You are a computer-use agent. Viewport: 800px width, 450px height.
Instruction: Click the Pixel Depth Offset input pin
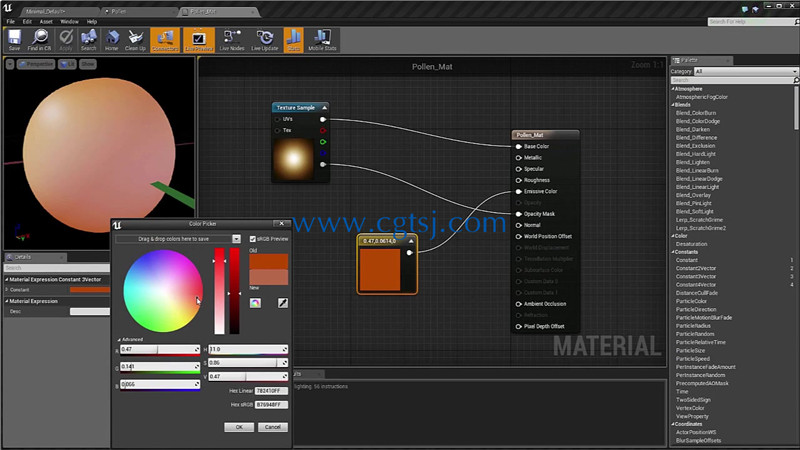(518, 327)
